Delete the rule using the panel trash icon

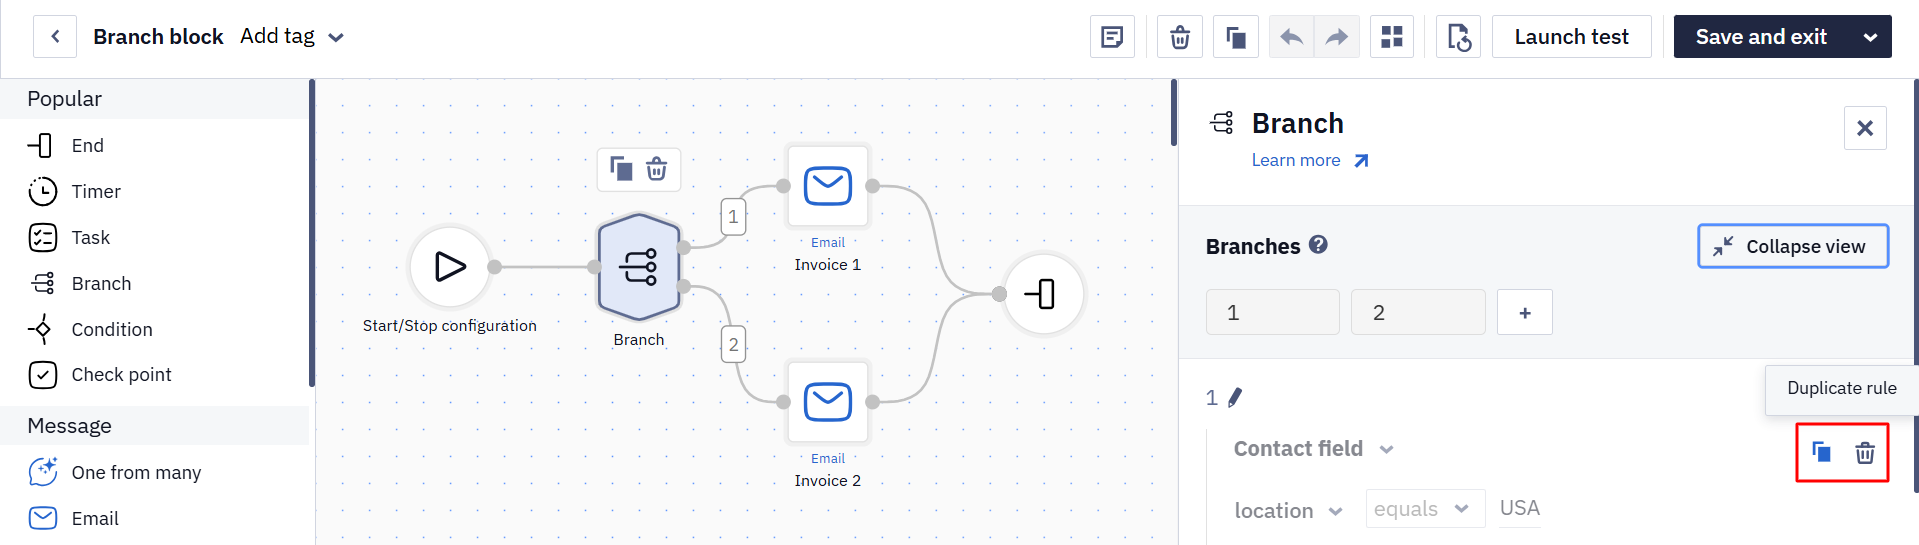click(x=1865, y=453)
